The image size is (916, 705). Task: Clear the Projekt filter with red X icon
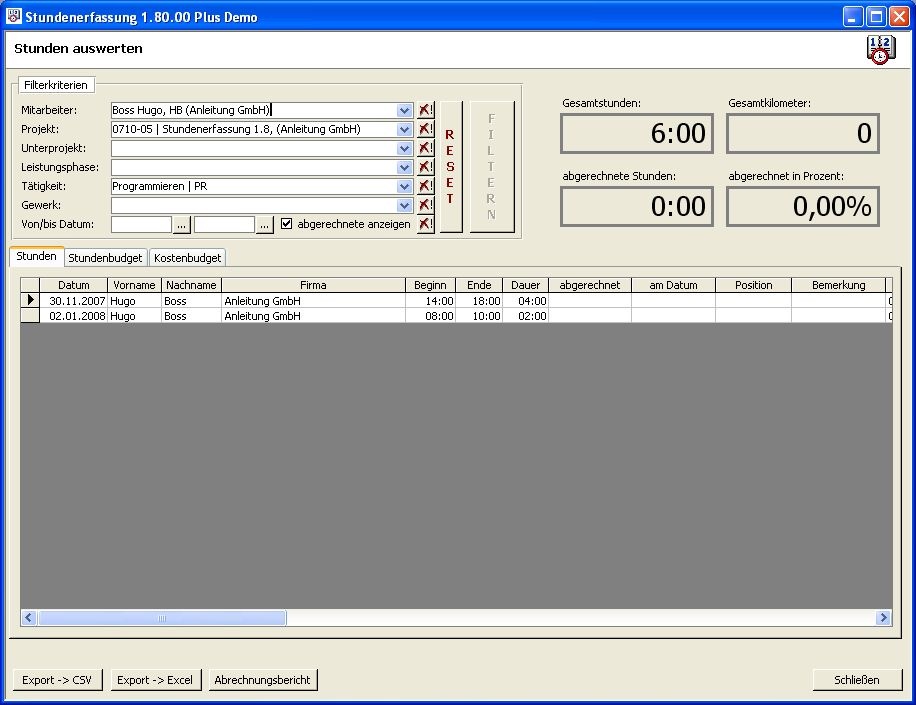[426, 130]
